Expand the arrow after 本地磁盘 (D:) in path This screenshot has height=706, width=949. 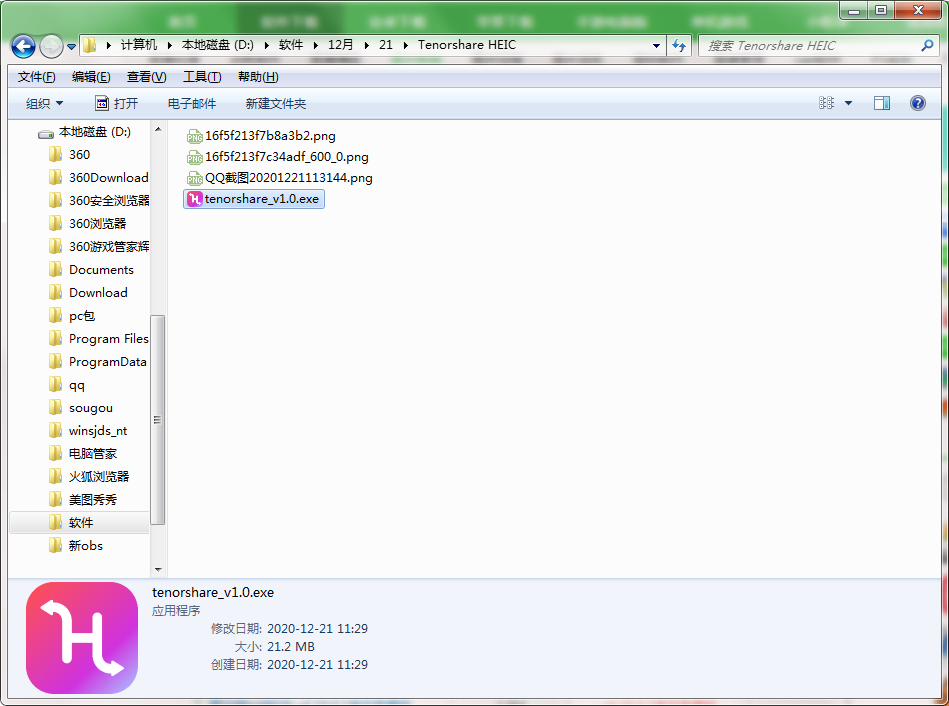pos(266,45)
